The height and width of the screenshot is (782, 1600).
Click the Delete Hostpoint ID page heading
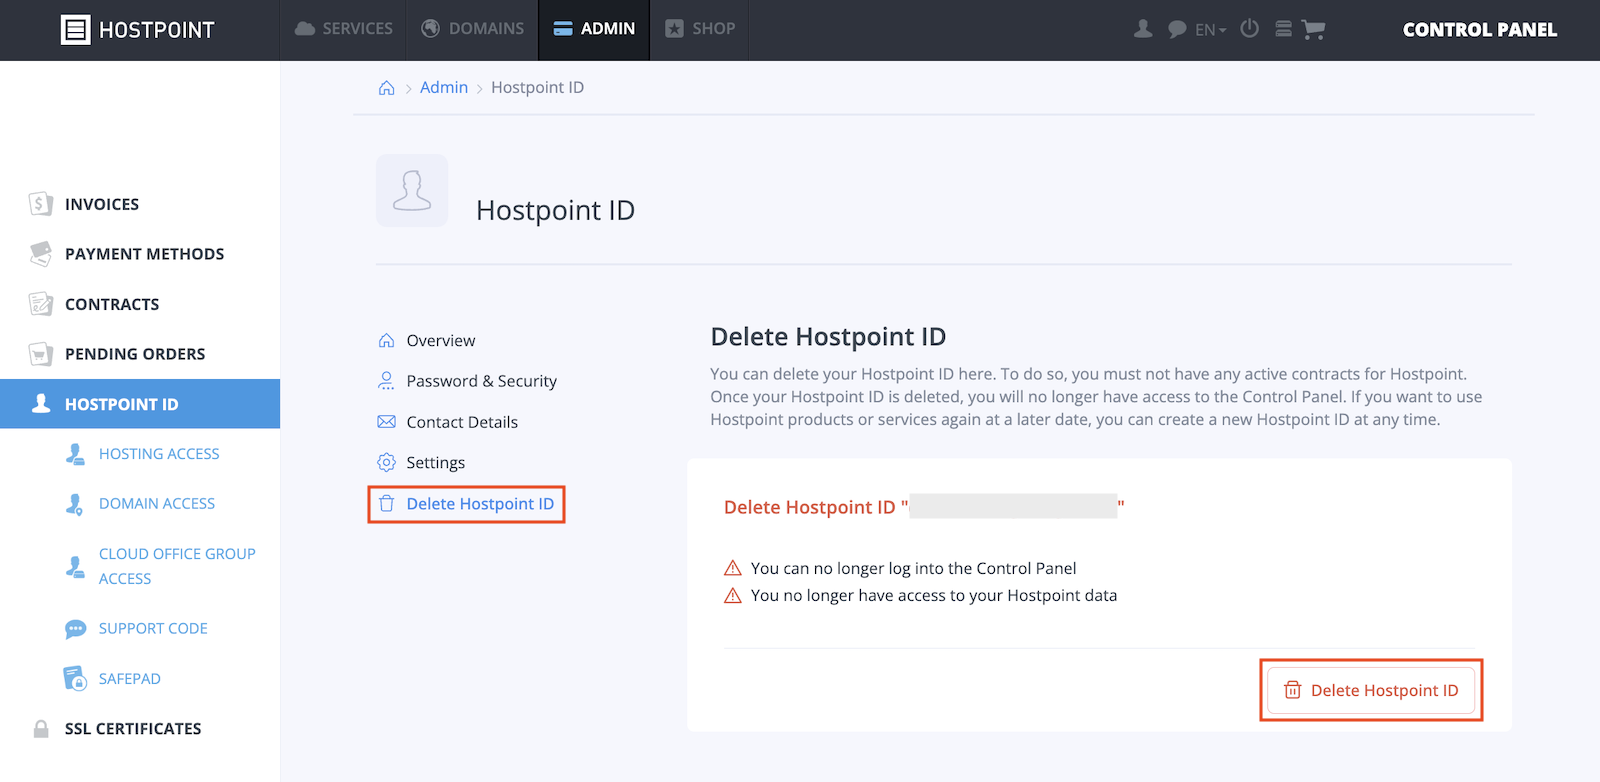[x=828, y=337]
